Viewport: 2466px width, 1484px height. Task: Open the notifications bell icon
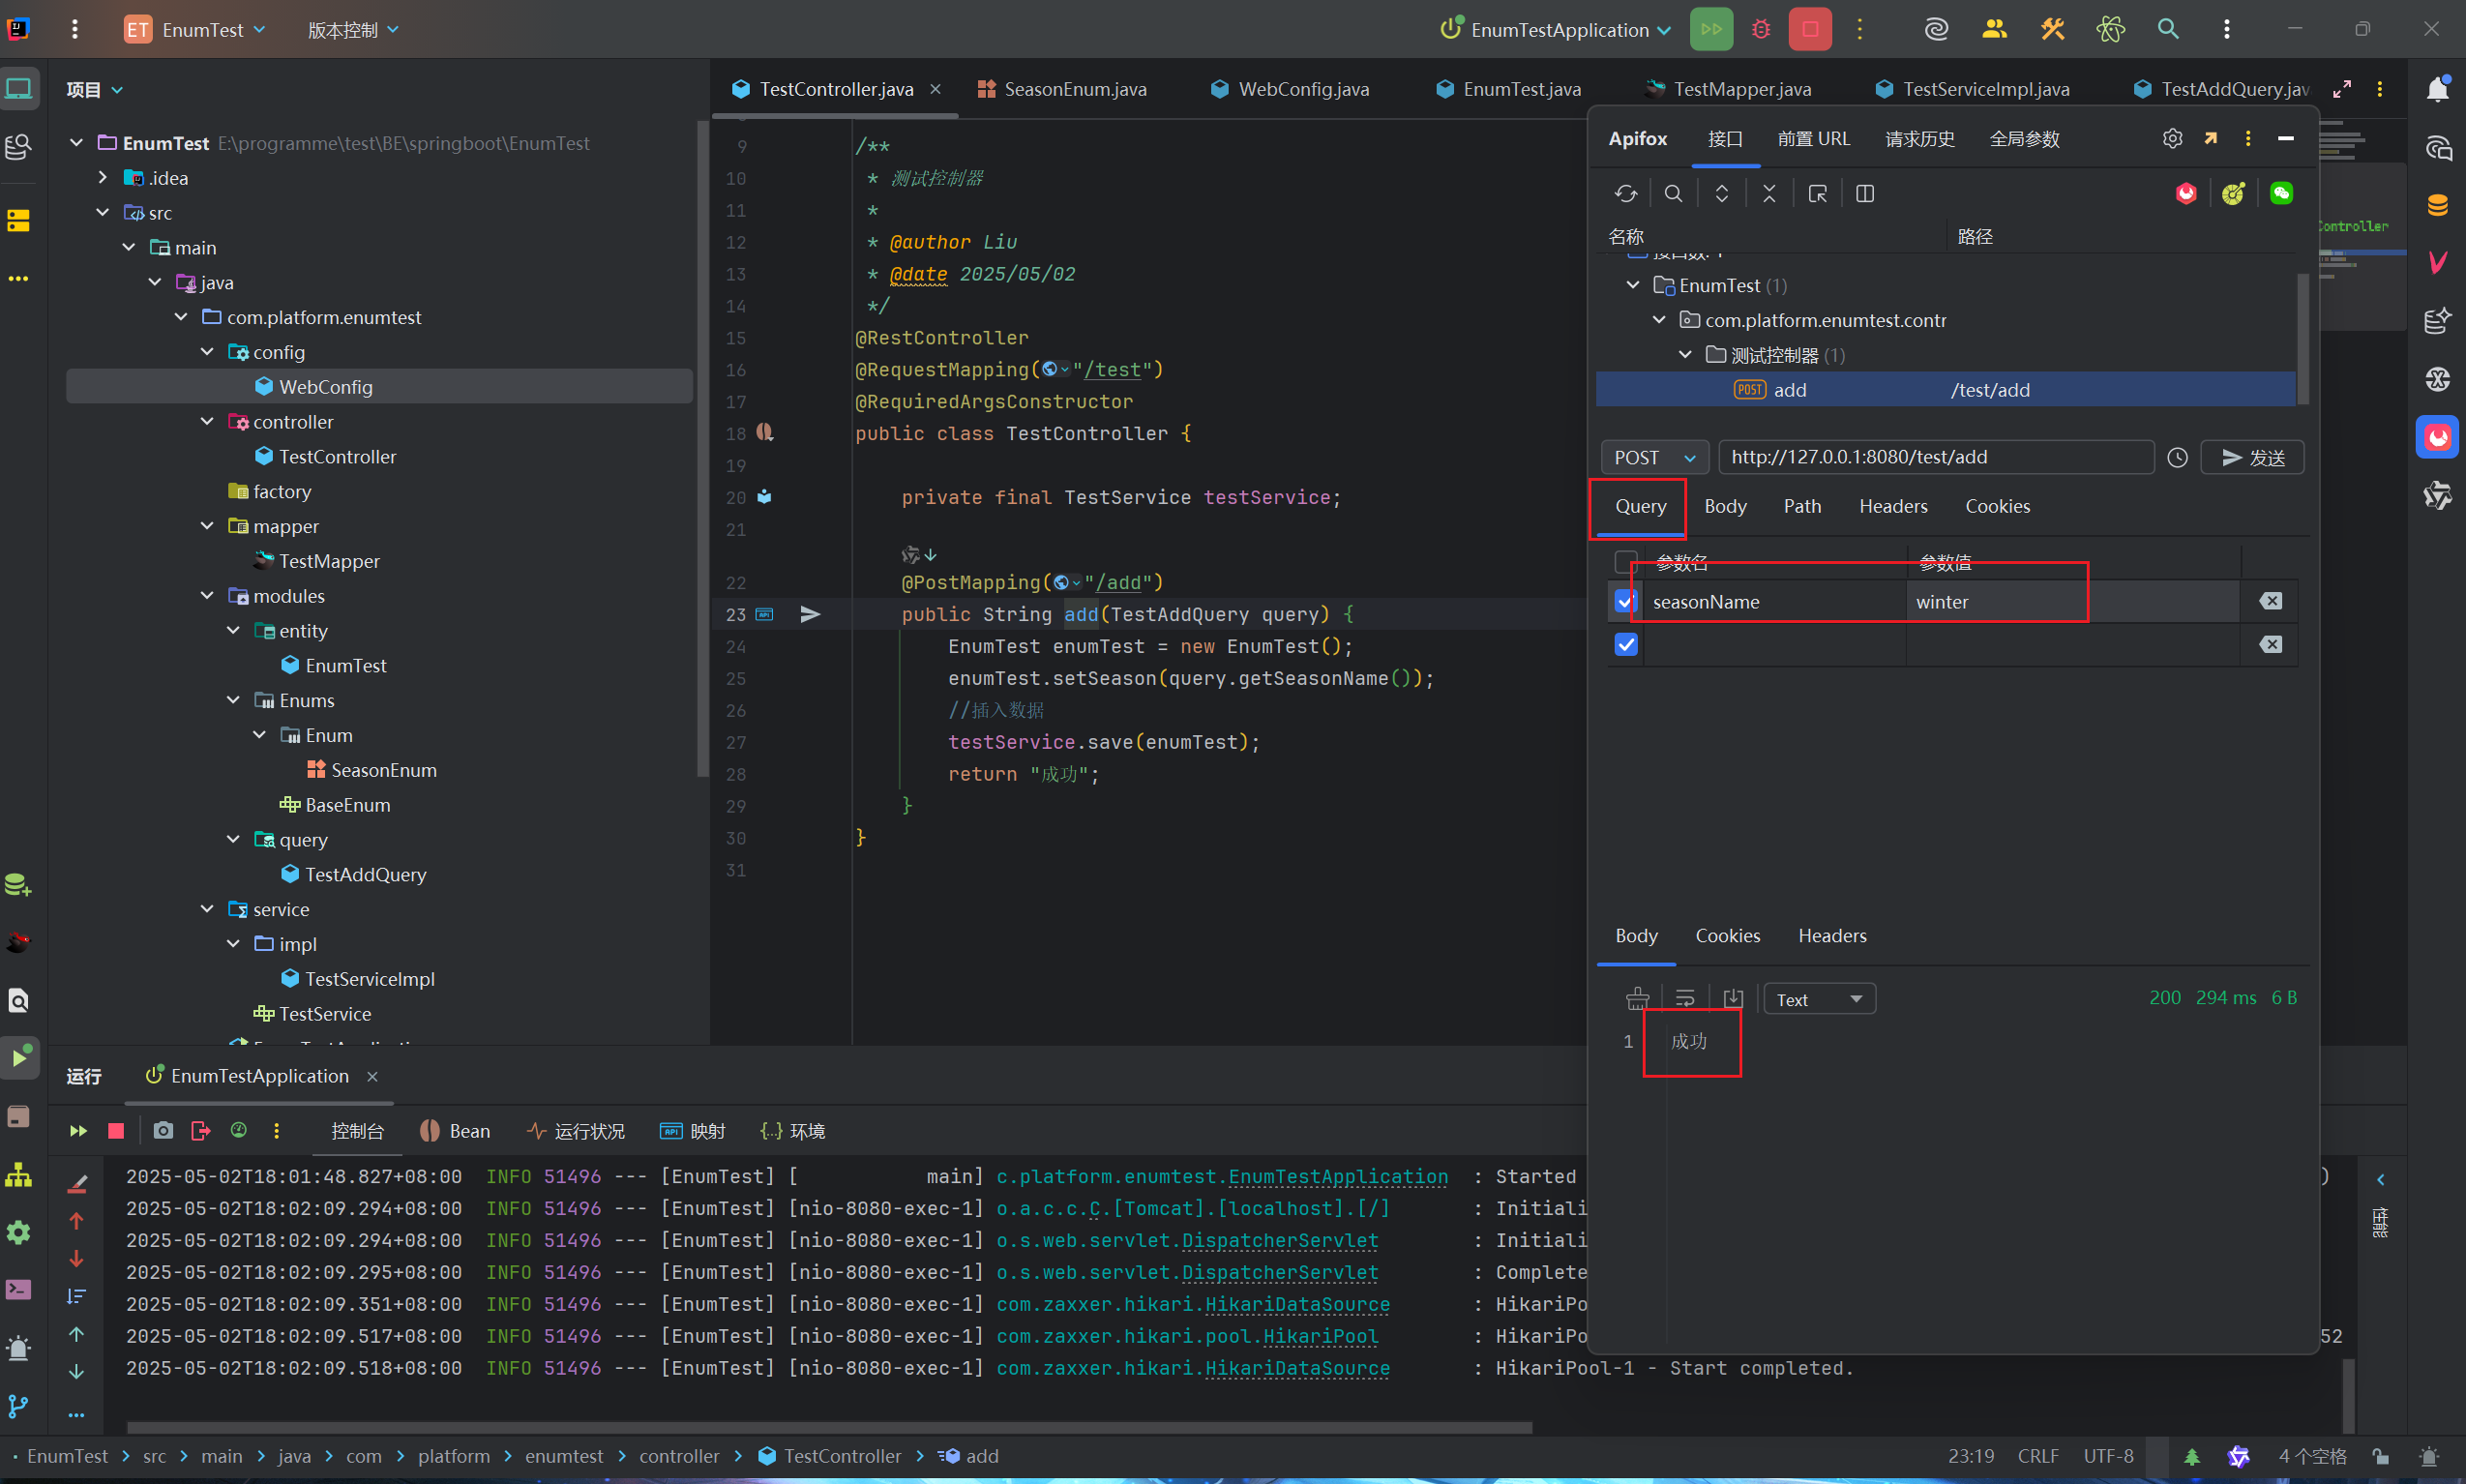click(x=2437, y=89)
